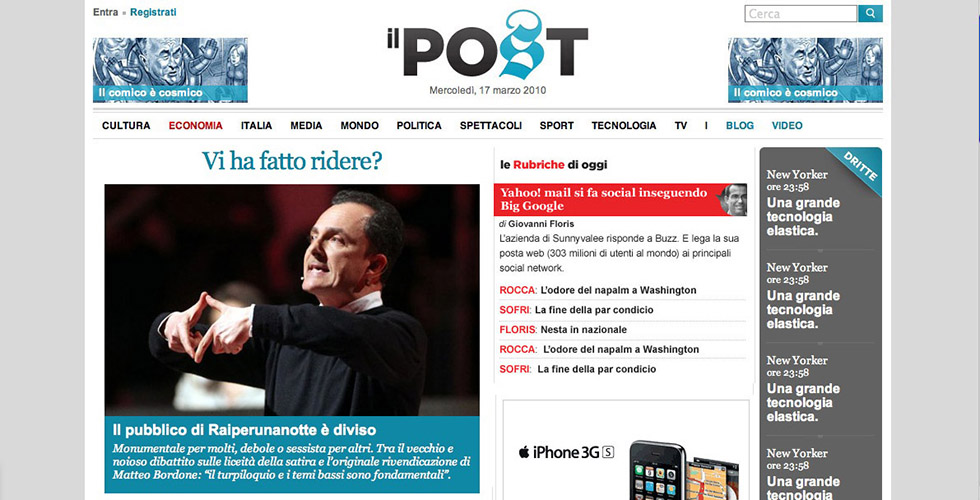Image resolution: width=980 pixels, height=500 pixels.
Task: Click the Entra login link
Action: click(106, 12)
